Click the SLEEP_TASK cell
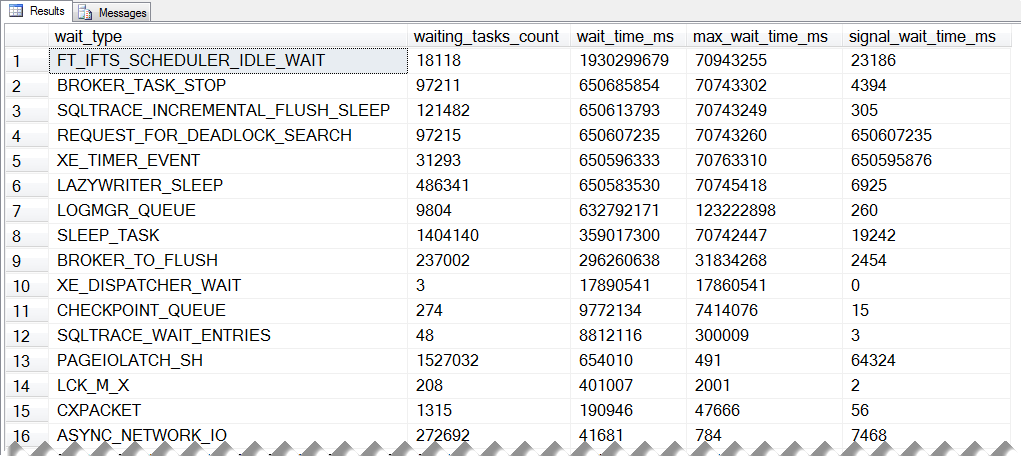1021x456 pixels. point(229,236)
